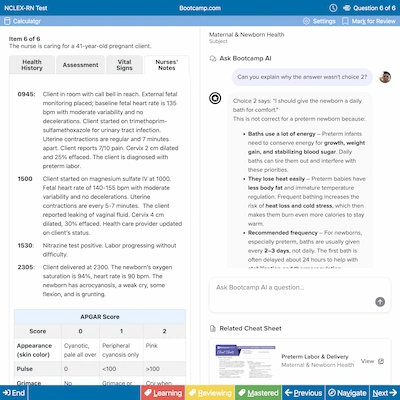Click the 2305 nurses' note timestamp
Image resolution: width=400 pixels, height=400 pixels.
pyautogui.click(x=26, y=267)
